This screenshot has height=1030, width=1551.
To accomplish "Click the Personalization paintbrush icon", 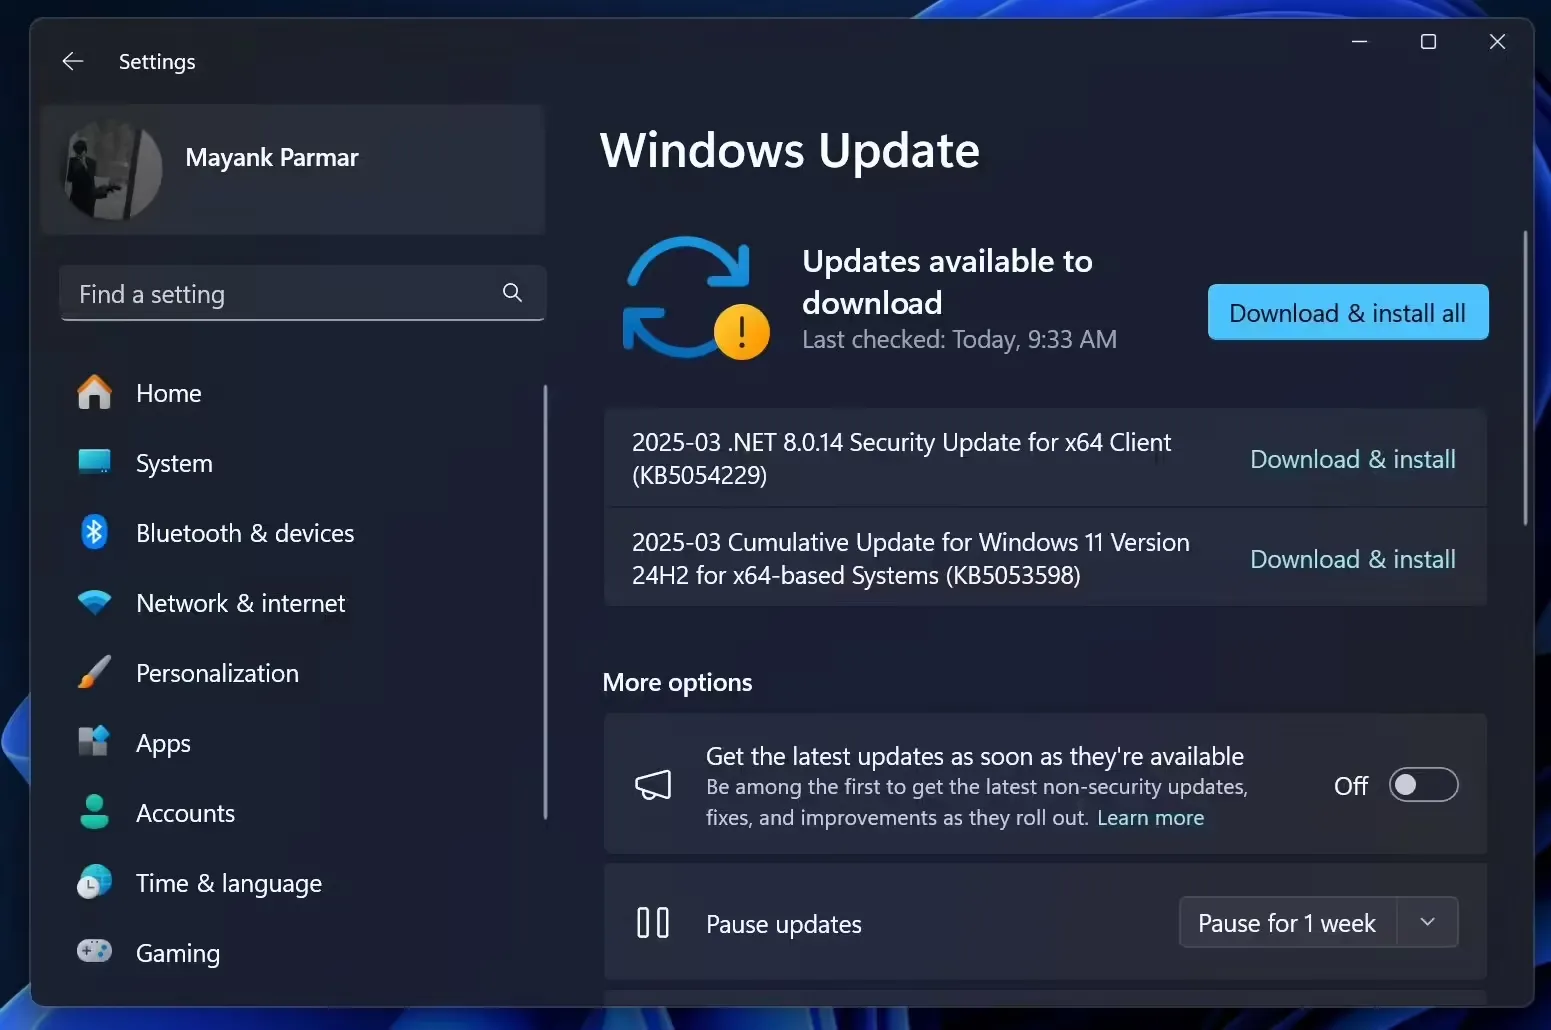I will [95, 673].
